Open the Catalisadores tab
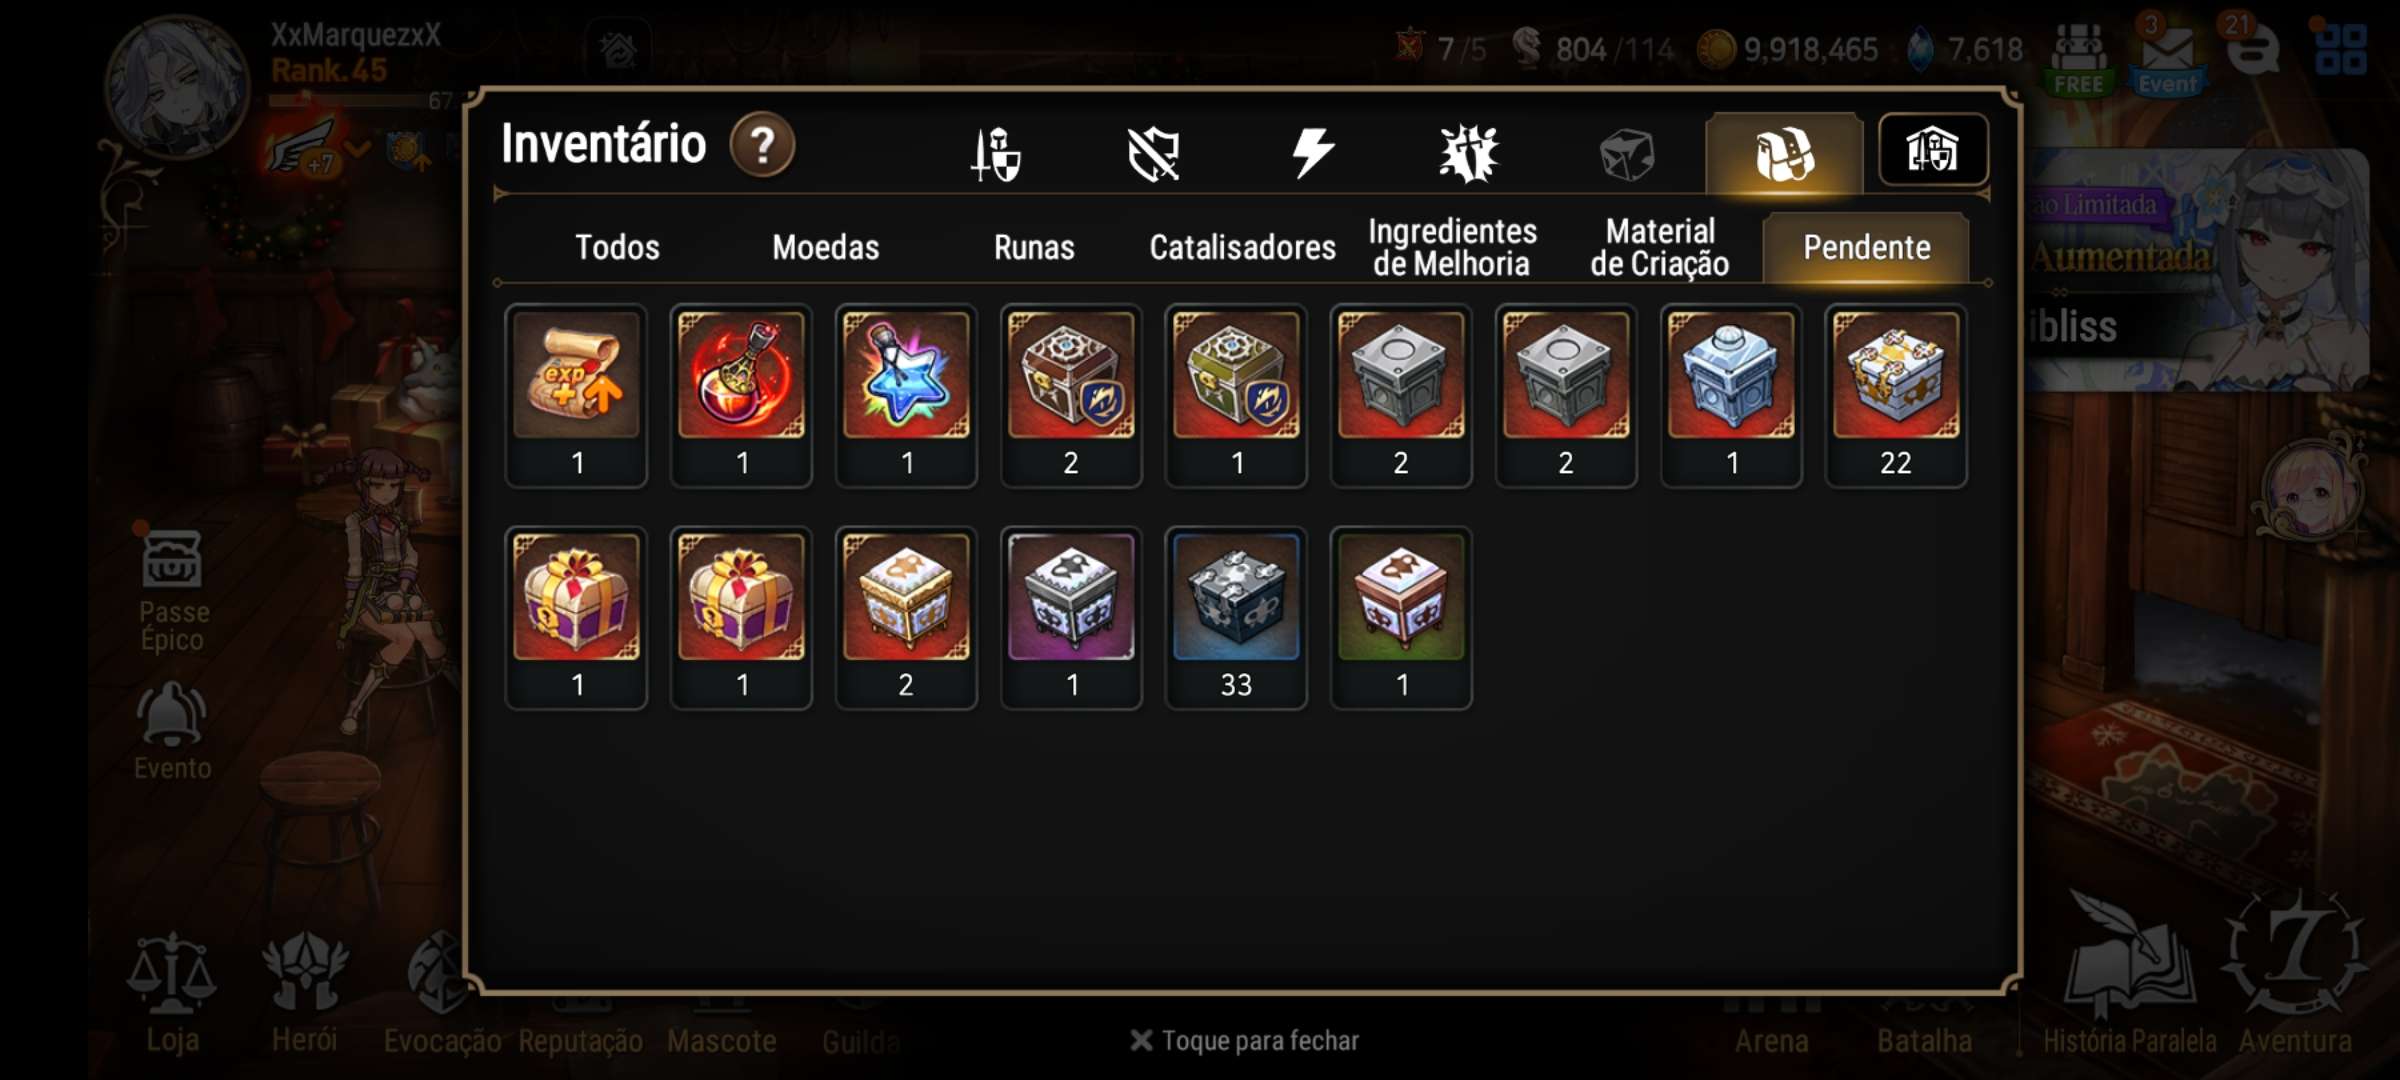This screenshot has height=1080, width=2400. point(1242,247)
